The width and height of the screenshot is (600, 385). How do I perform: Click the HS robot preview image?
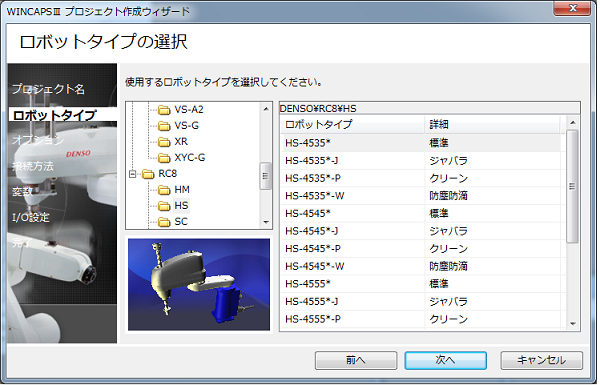[199, 285]
